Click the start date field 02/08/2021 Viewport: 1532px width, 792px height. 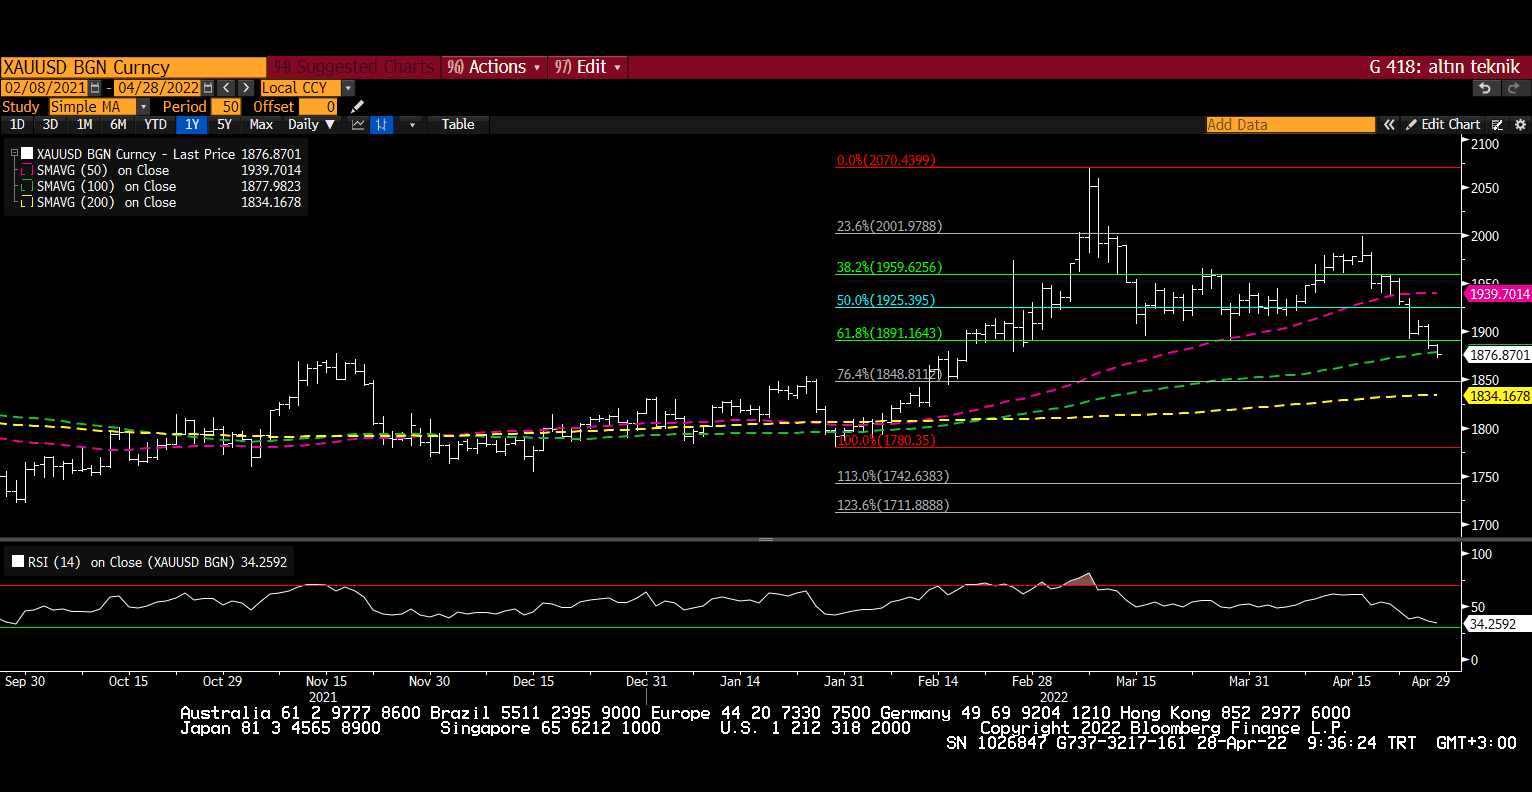click(x=45, y=88)
